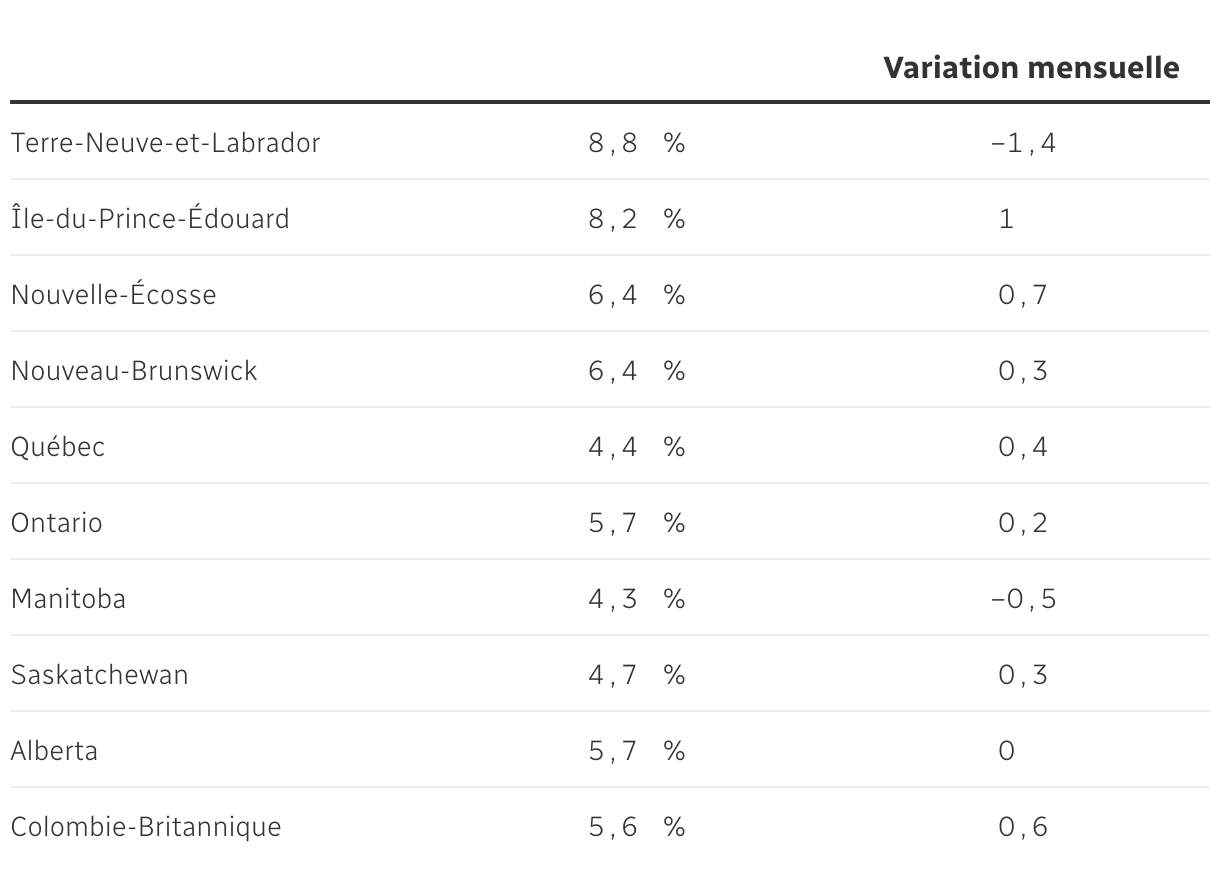The image size is (1220, 872).
Task: Click the 8,8 % rate for Terre-Neuve-et-Labrador
Action: tap(637, 143)
